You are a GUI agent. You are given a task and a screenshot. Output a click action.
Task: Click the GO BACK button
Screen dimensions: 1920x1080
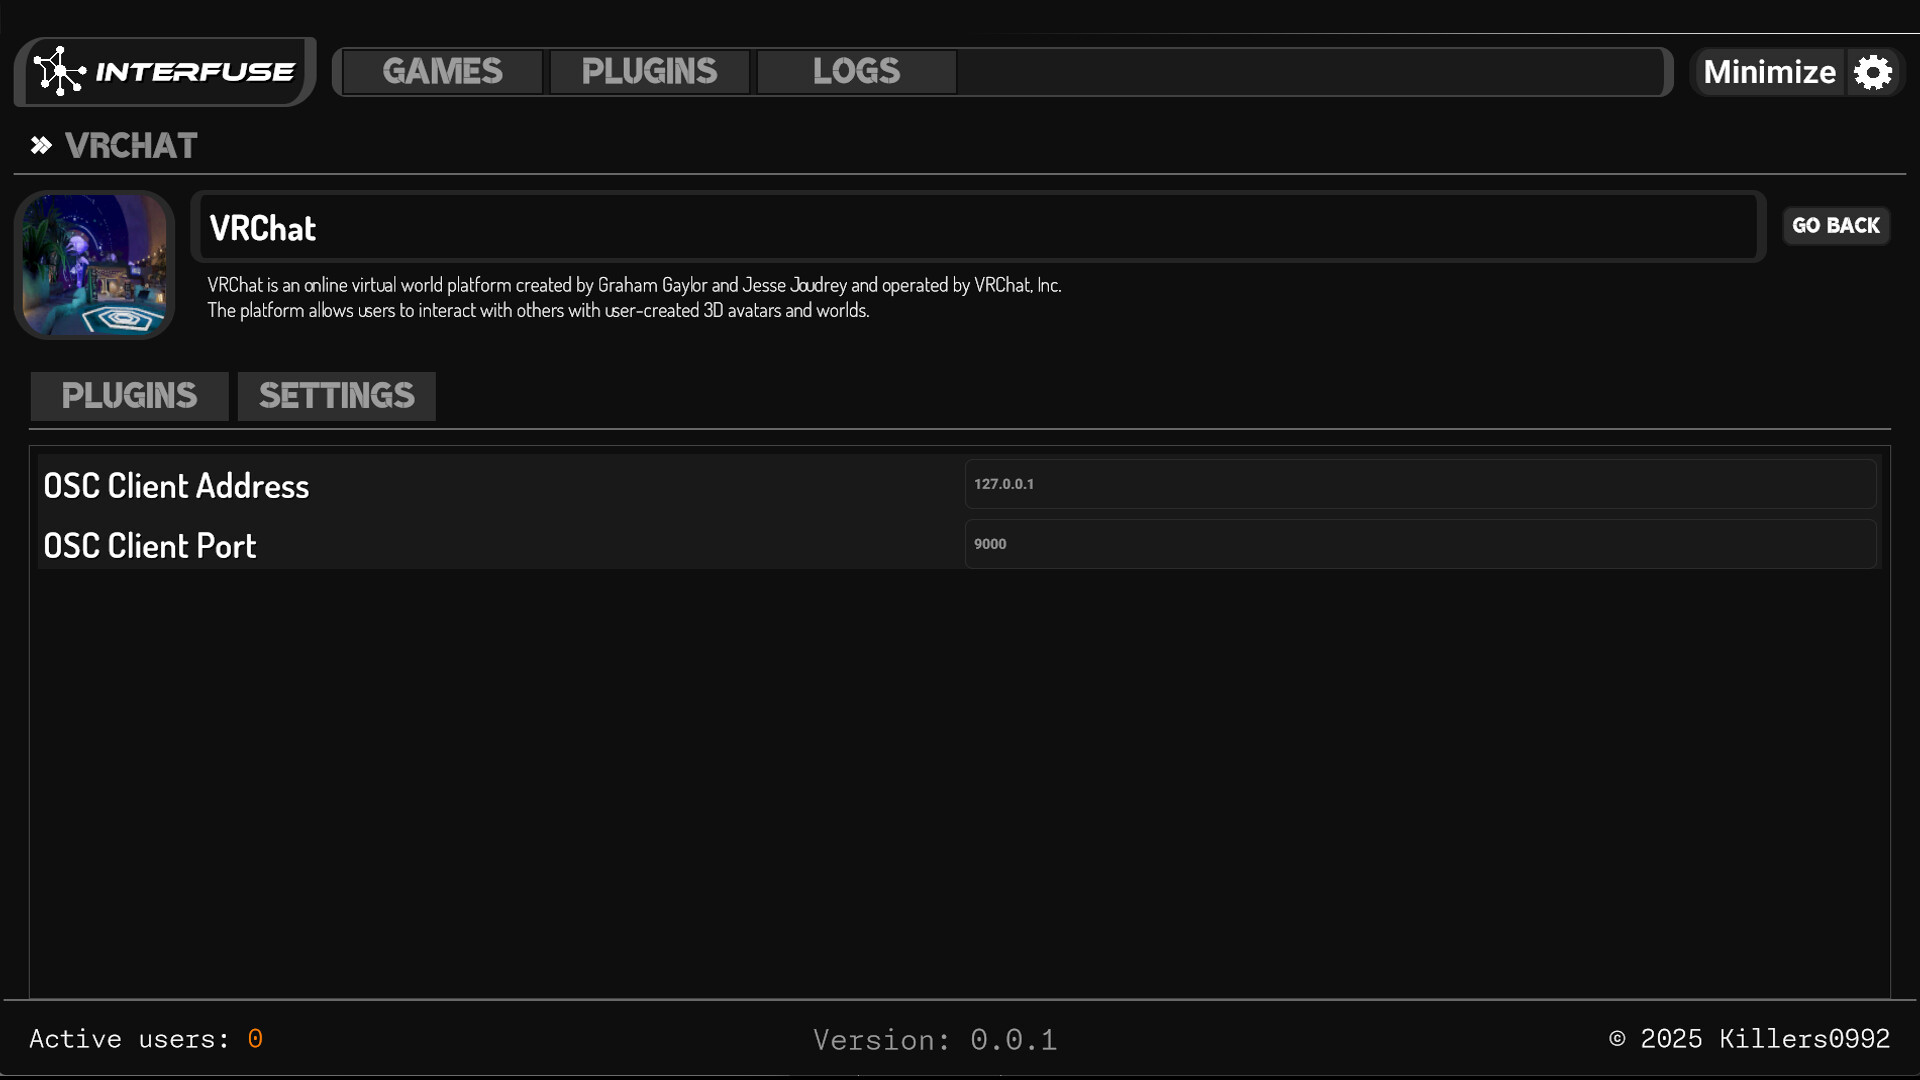click(1837, 225)
